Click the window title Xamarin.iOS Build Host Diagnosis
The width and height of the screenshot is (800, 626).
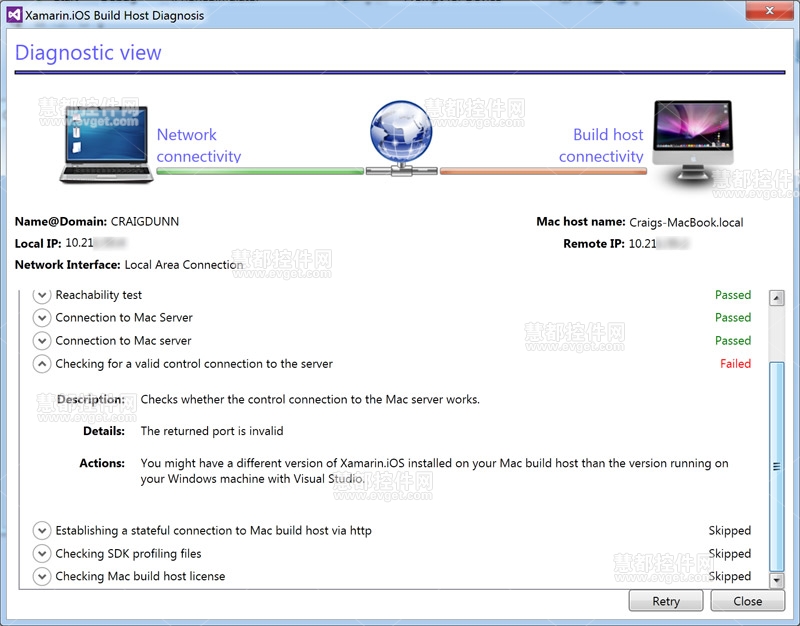(x=114, y=15)
